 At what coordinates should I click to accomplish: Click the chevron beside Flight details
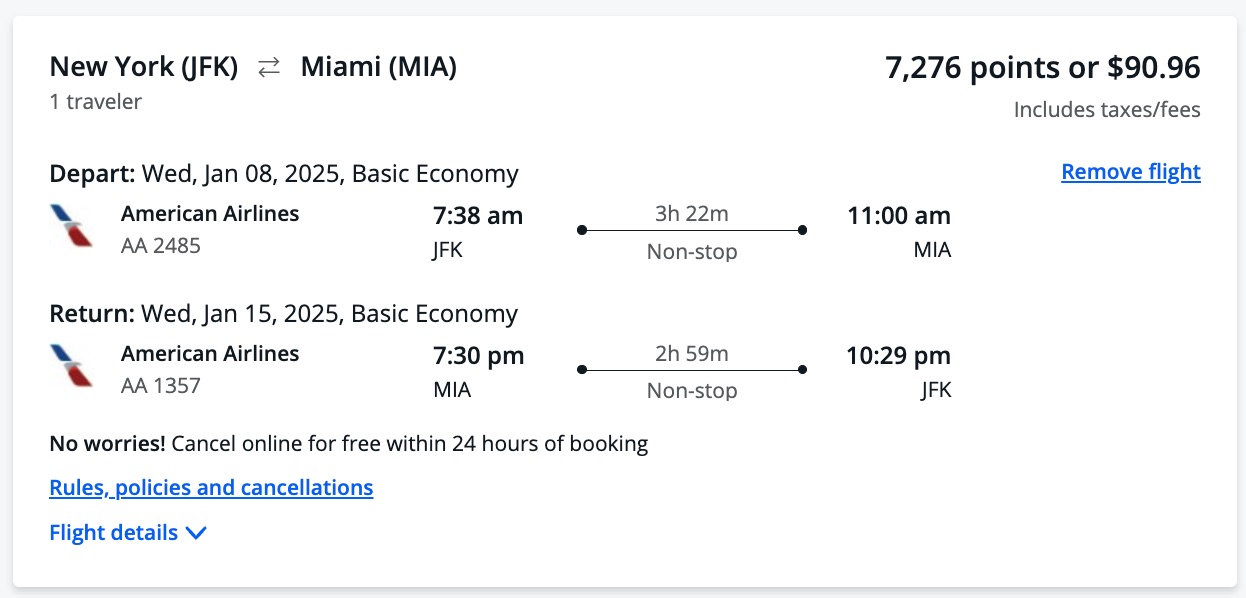(196, 532)
